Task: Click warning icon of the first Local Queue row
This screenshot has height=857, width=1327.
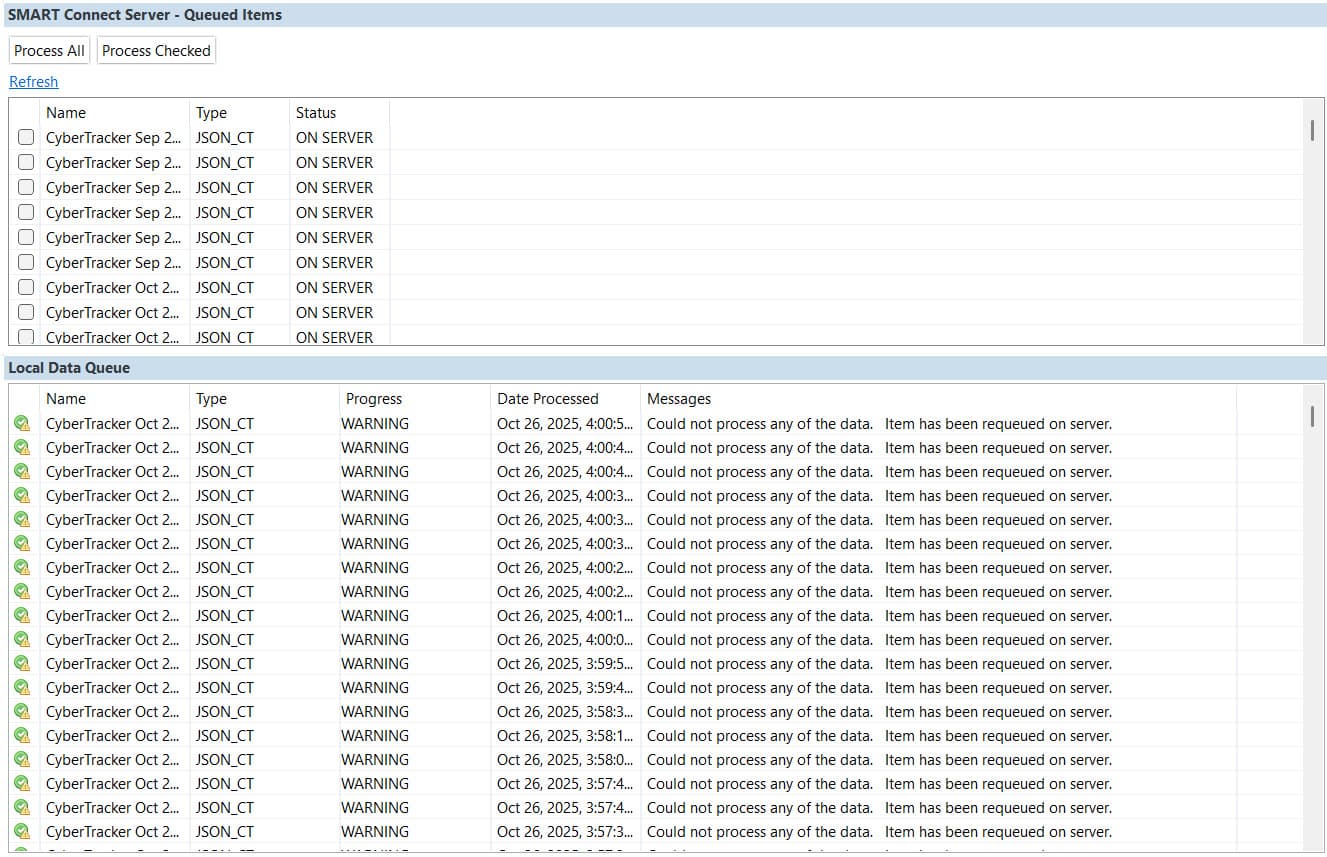Action: [22, 424]
